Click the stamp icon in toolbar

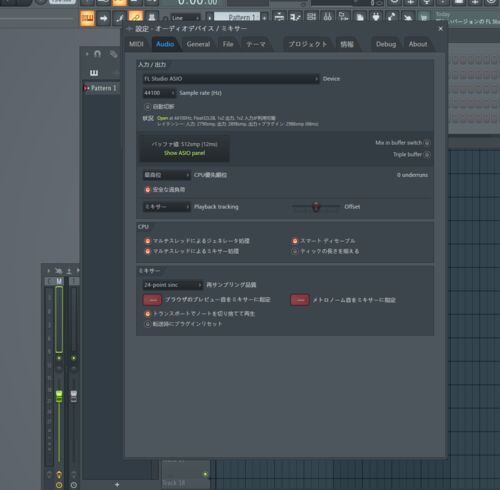[x=152, y=17]
